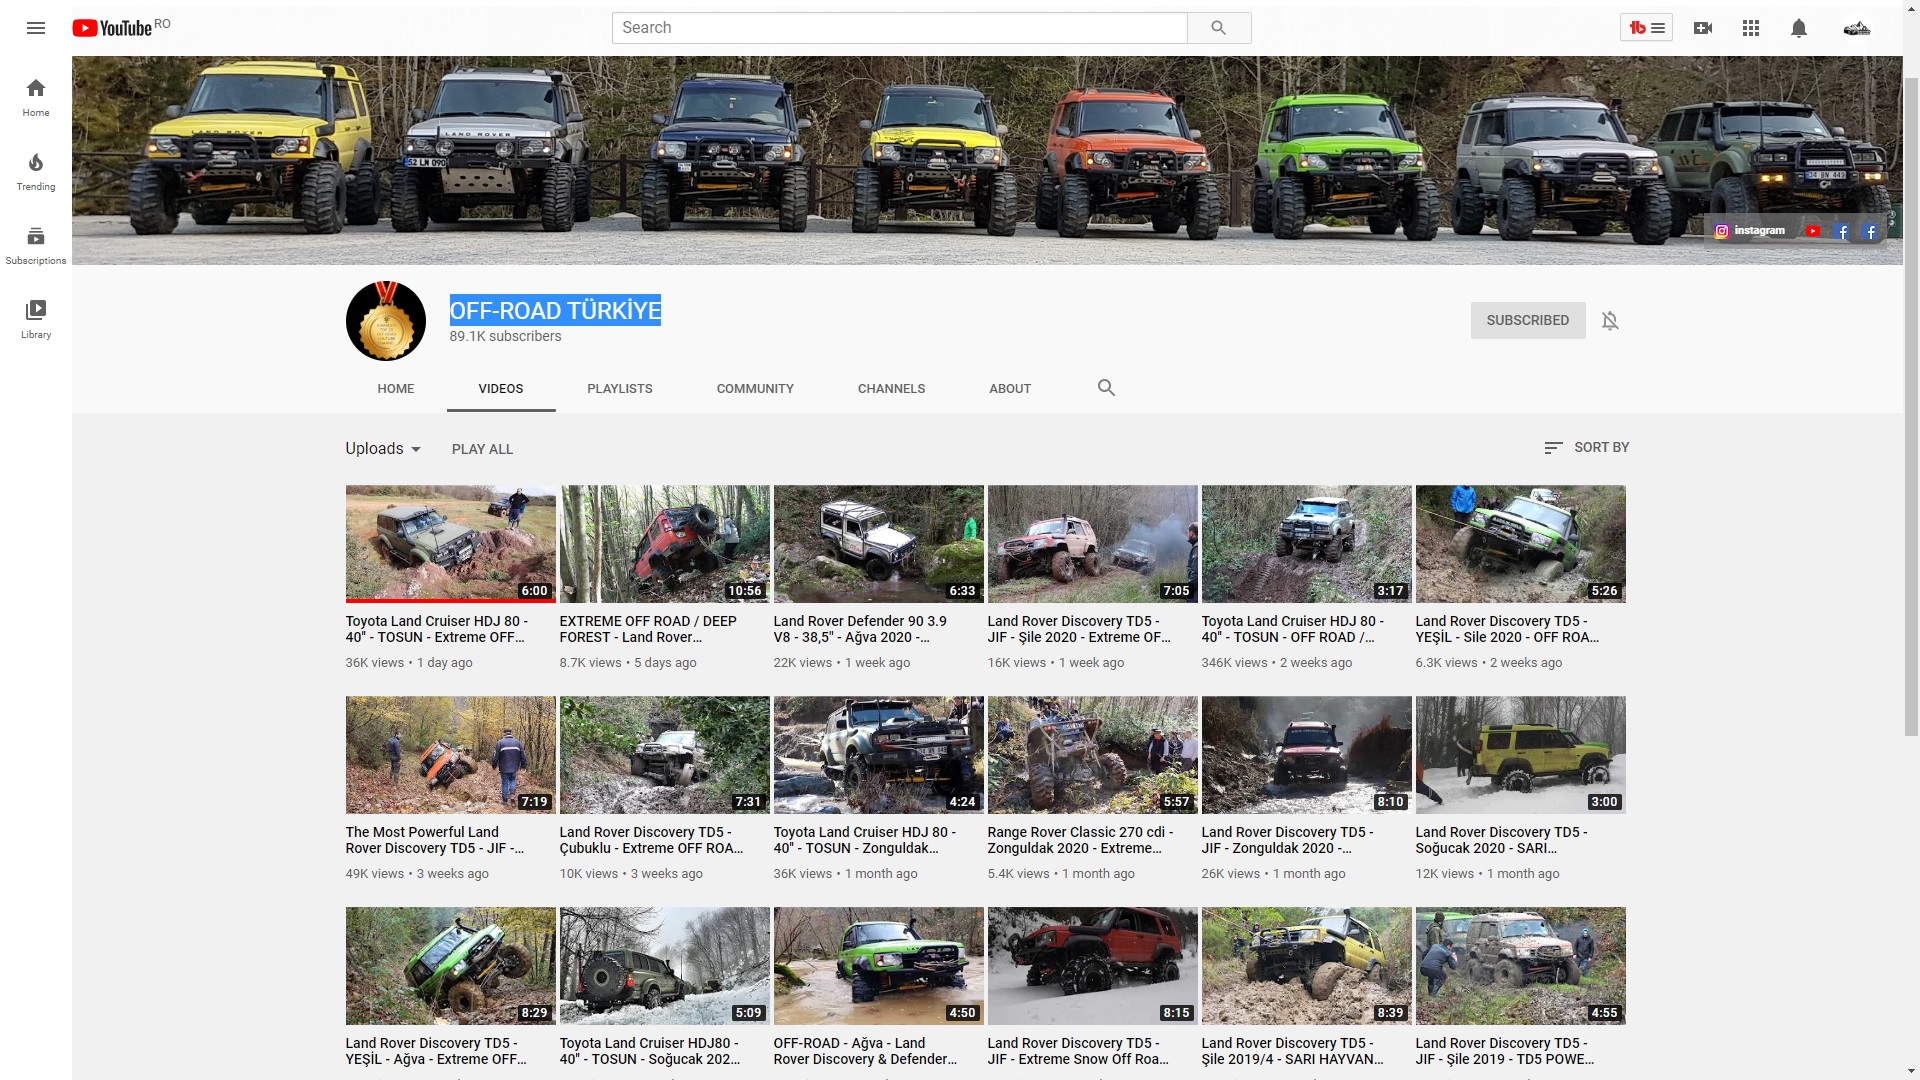The height and width of the screenshot is (1080, 1920).
Task: Open the 5:57 Range Rover Classic thumbnail
Action: click(x=1093, y=755)
